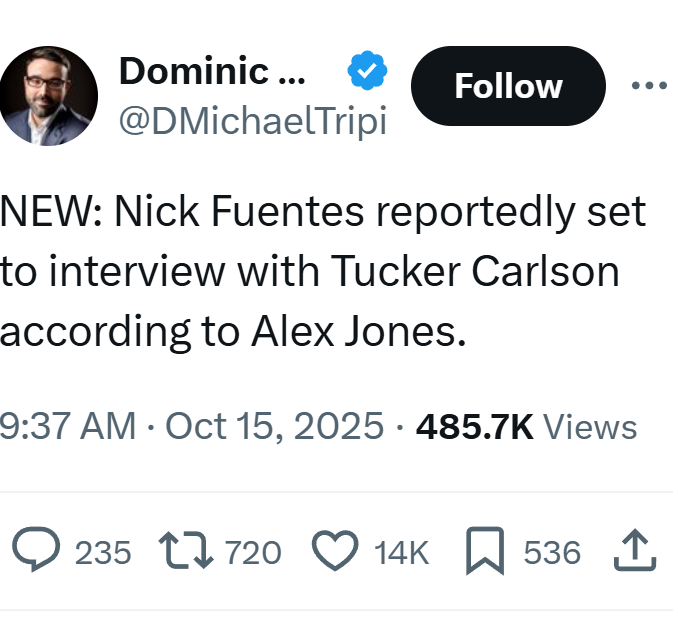Click the tweet text about Nick Fuentes

320,272
